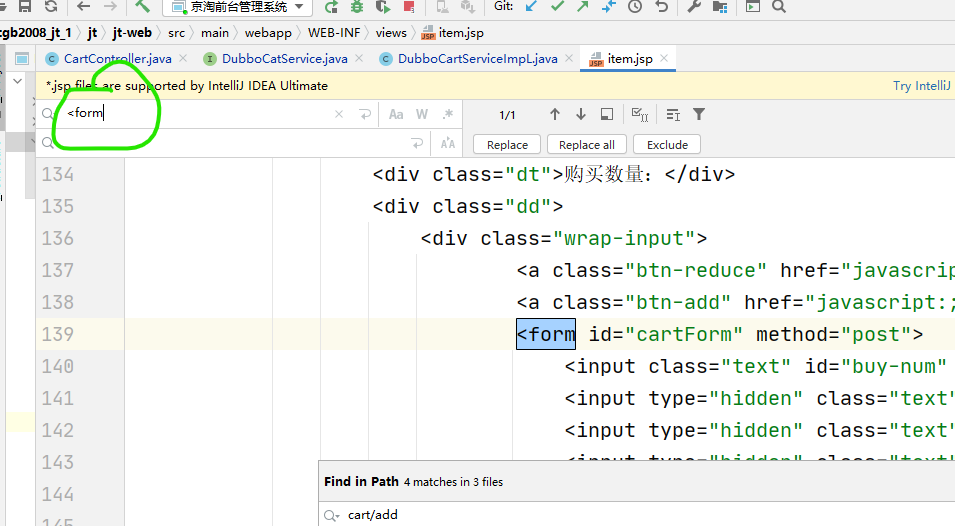Open Project Structure icon
The width and height of the screenshot is (955, 526).
click(720, 7)
